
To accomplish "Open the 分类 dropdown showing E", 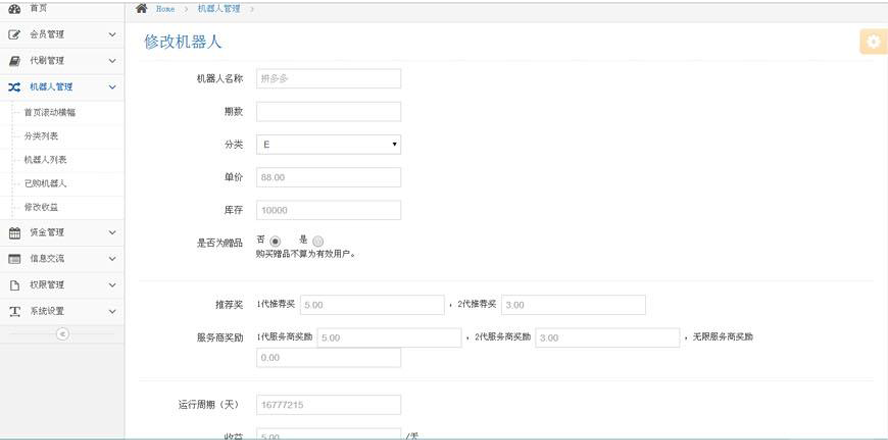I will 328,144.
